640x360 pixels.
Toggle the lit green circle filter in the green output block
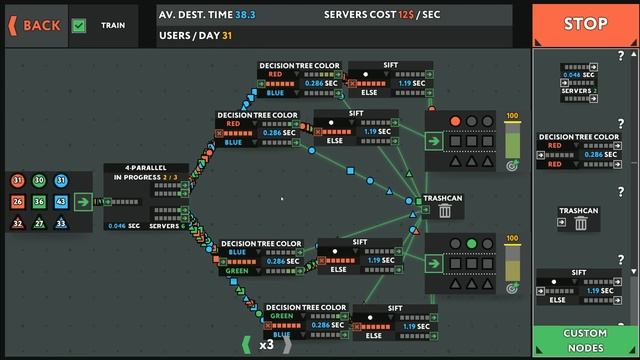point(471,244)
